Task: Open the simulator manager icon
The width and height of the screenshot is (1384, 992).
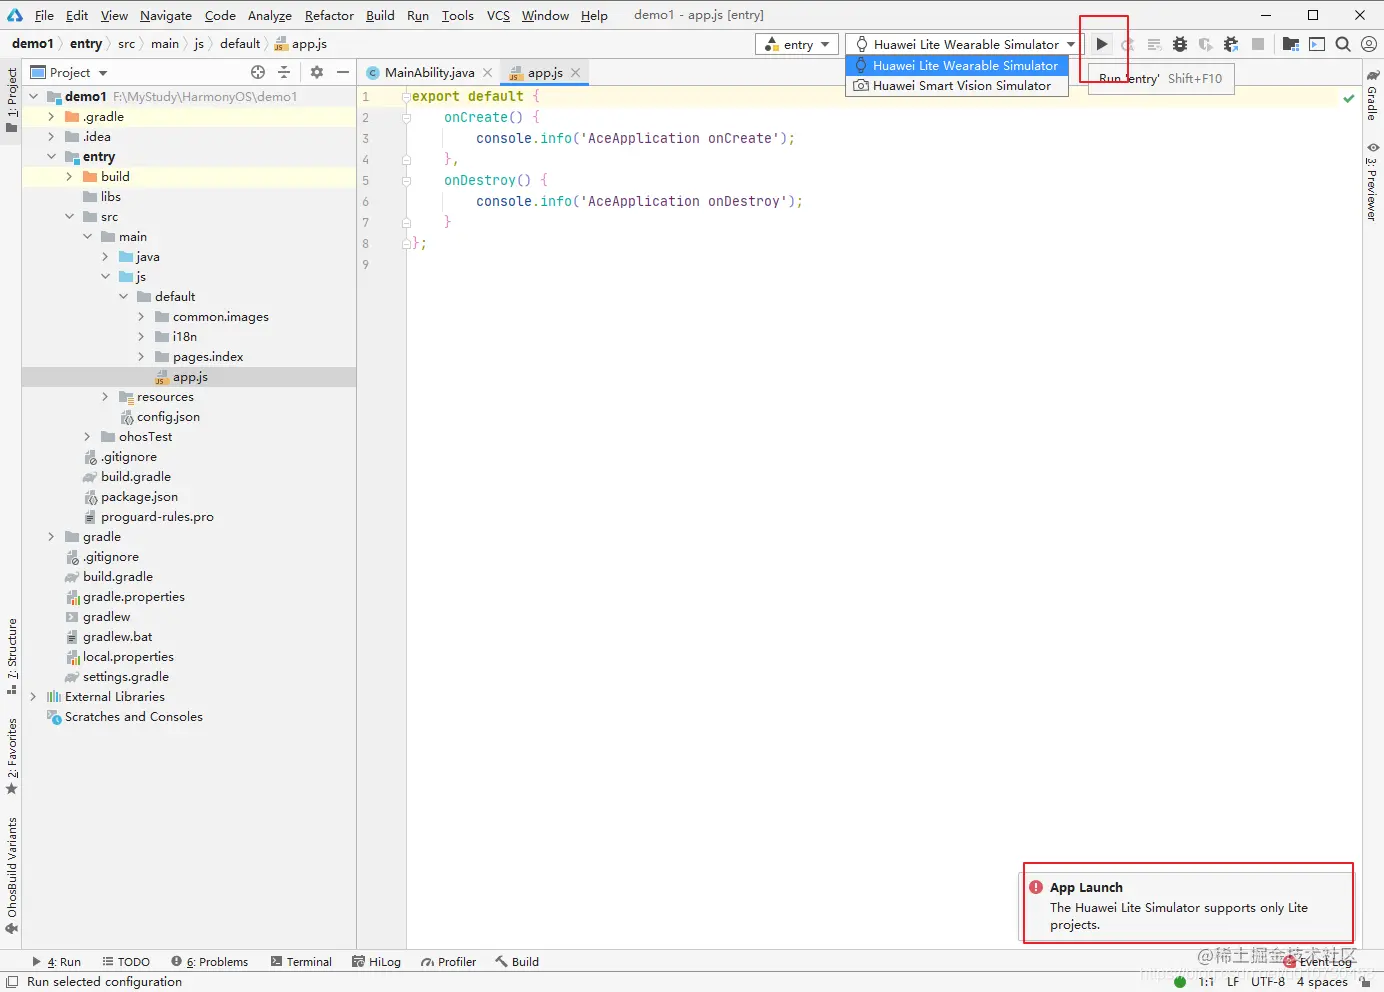Action: [1317, 44]
